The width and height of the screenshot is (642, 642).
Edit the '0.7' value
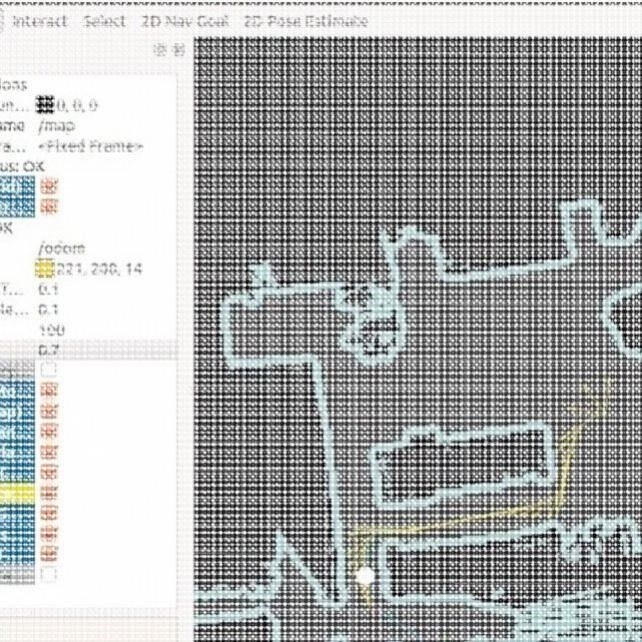point(49,350)
